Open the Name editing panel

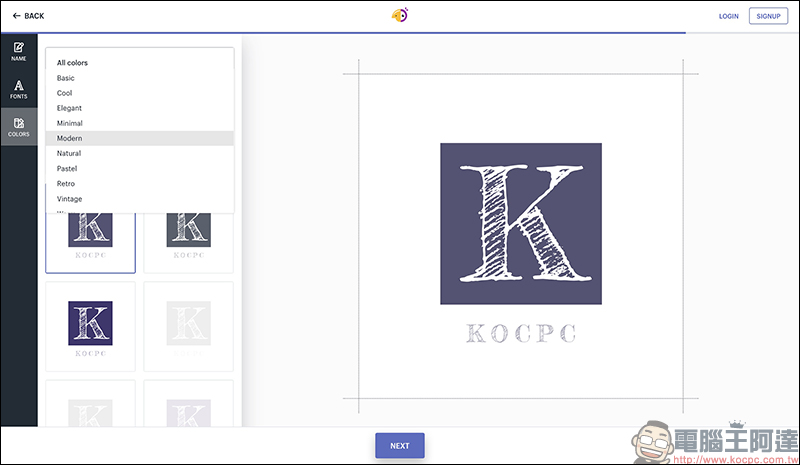coord(19,52)
